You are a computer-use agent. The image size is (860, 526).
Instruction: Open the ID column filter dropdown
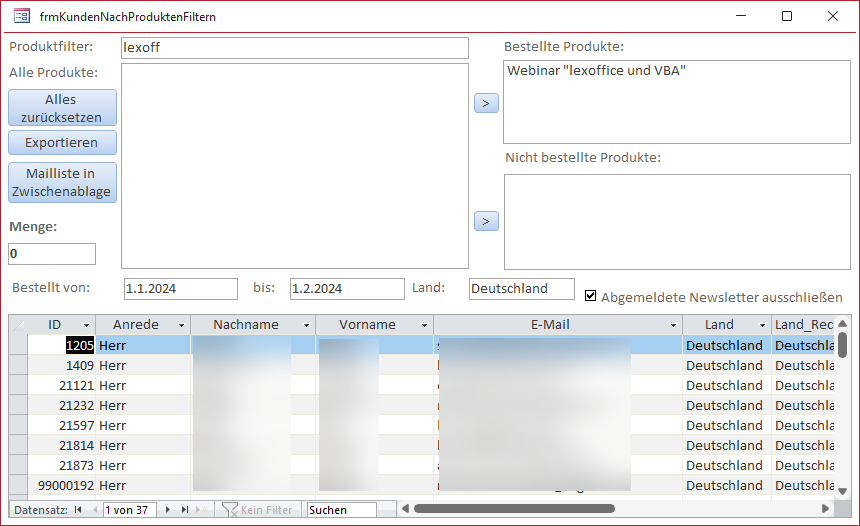point(86,325)
